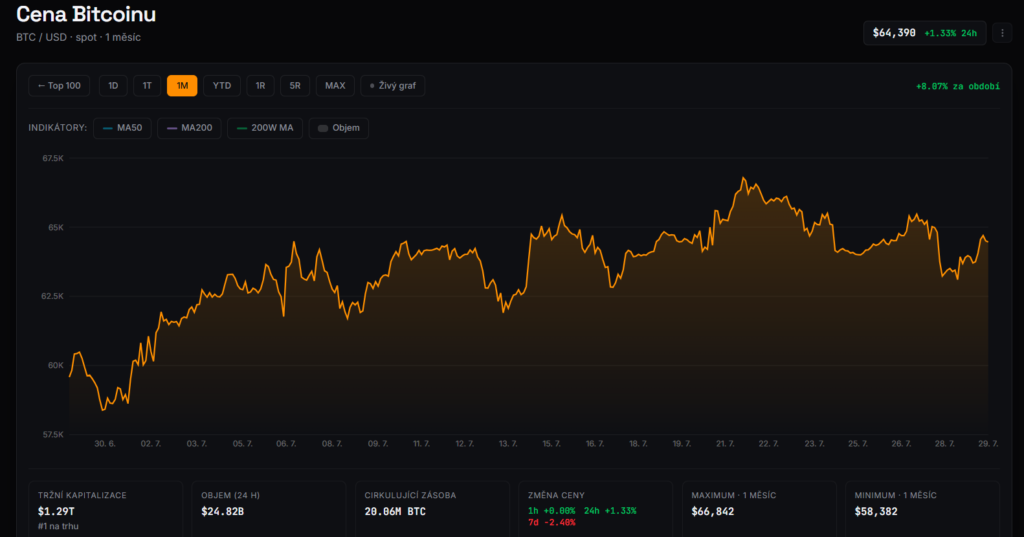Click the +8.07% za období text
The height and width of the screenshot is (537, 1024).
pos(957,86)
